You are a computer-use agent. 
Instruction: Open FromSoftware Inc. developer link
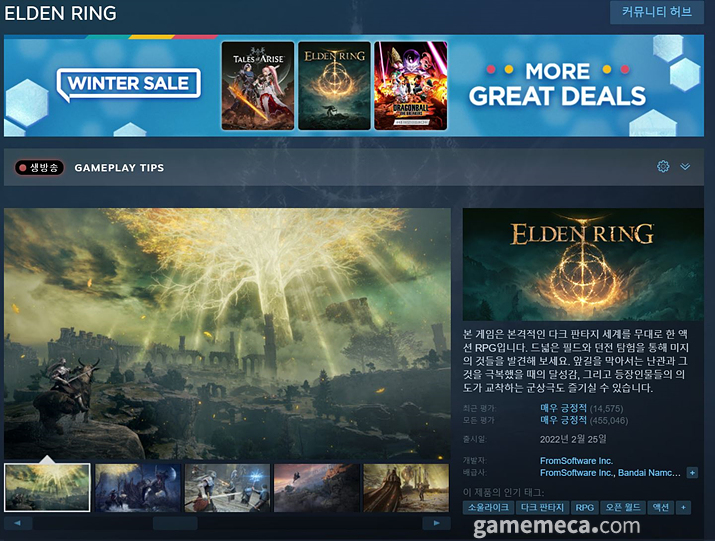click(576, 461)
